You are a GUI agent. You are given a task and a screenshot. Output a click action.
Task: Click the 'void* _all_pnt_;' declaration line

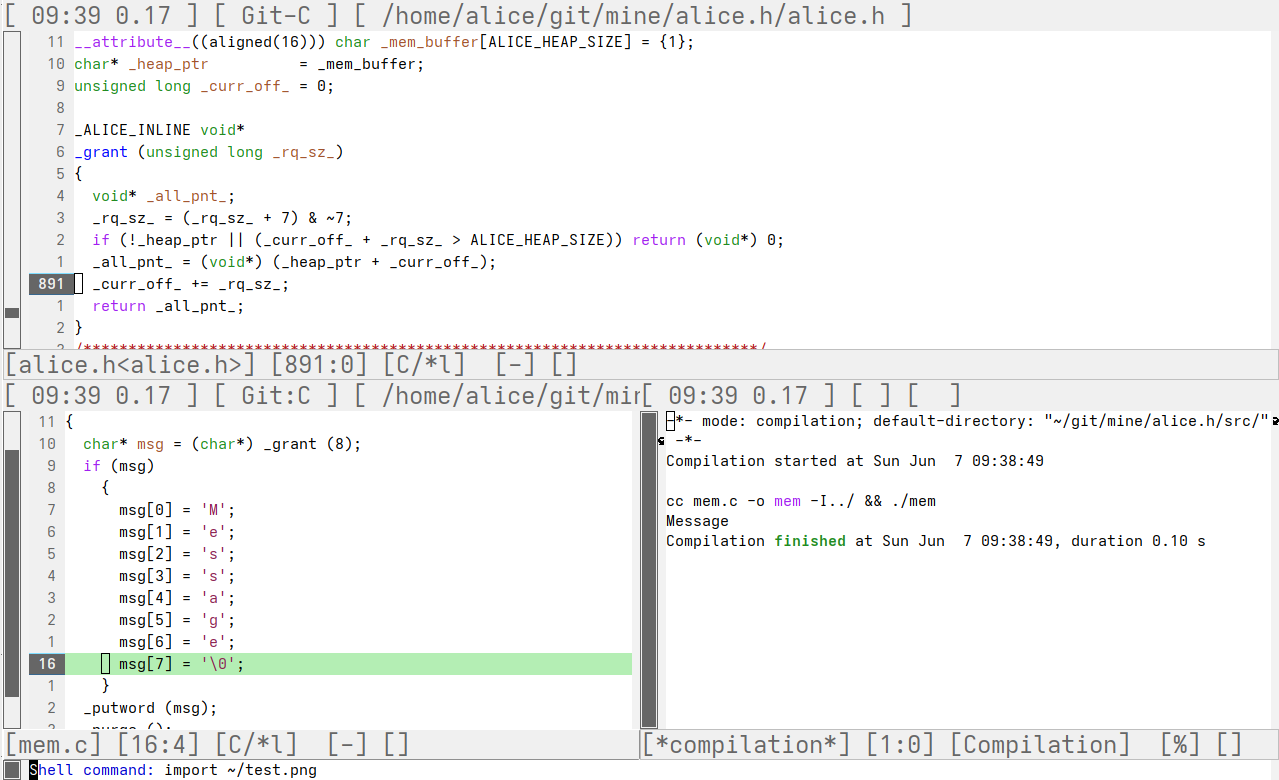[164, 196]
